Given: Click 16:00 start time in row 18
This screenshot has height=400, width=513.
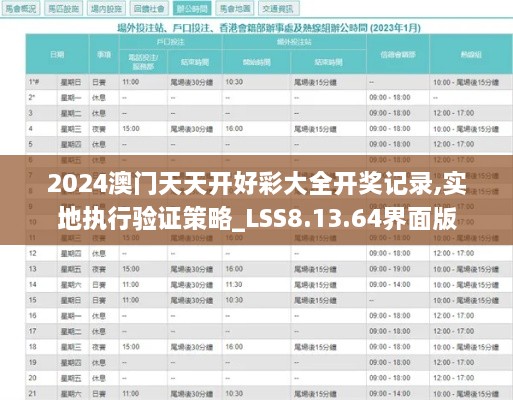Looking at the screenshot, I should pyautogui.click(x=234, y=347).
